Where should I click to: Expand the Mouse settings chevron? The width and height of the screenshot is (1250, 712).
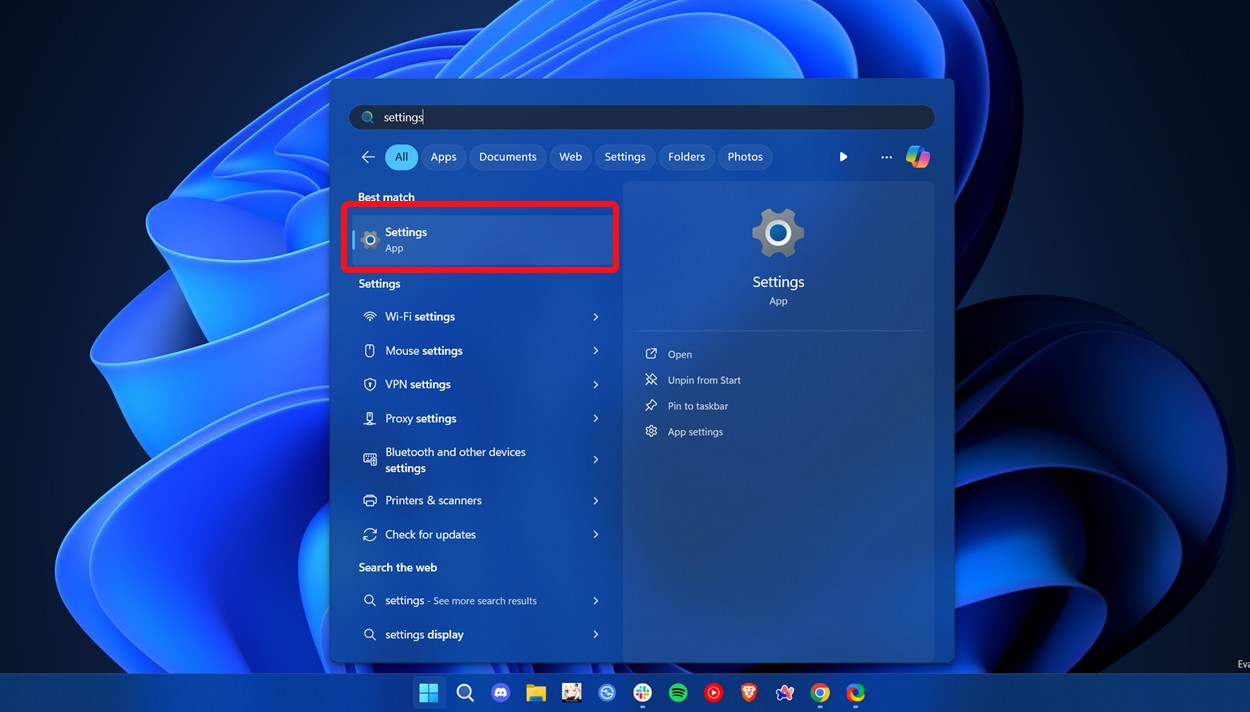[595, 351]
